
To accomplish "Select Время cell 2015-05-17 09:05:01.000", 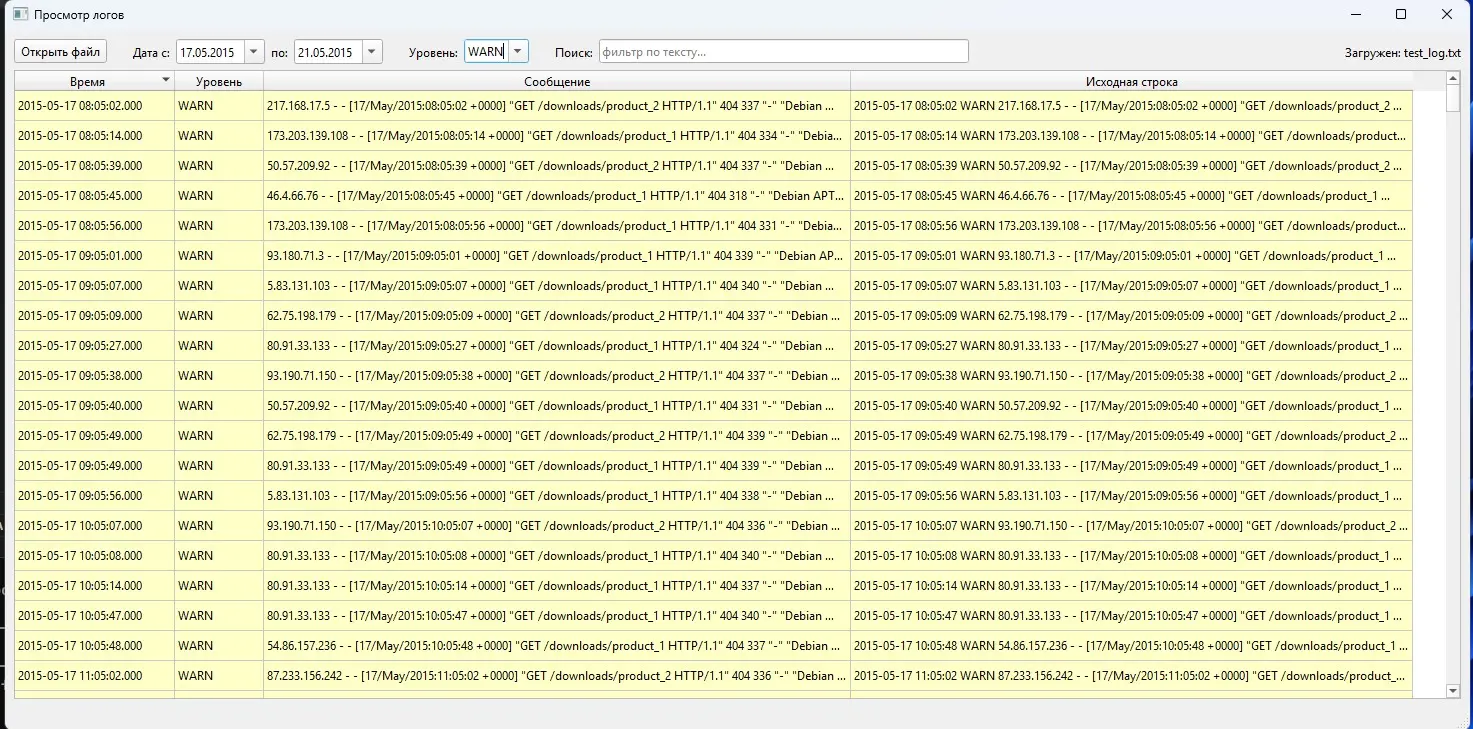I will [94, 256].
